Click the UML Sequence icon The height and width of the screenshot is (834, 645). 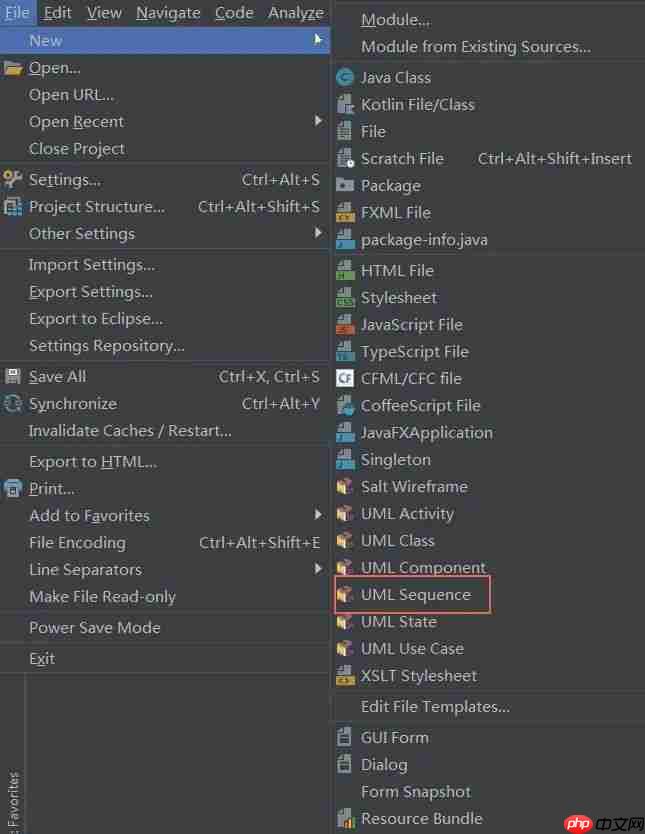(345, 595)
